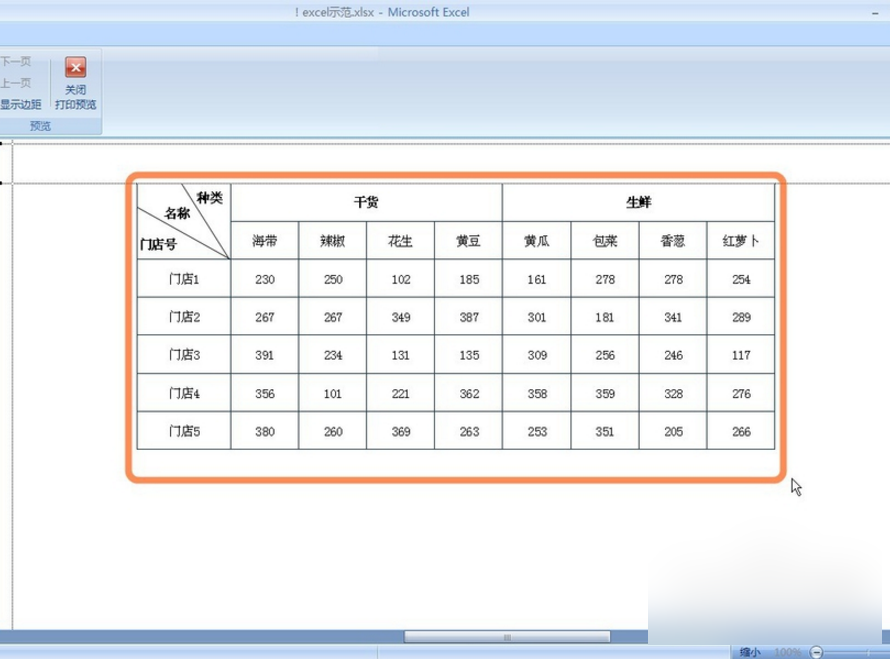Click the 花生 column header
This screenshot has width=890, height=659.
tap(401, 241)
